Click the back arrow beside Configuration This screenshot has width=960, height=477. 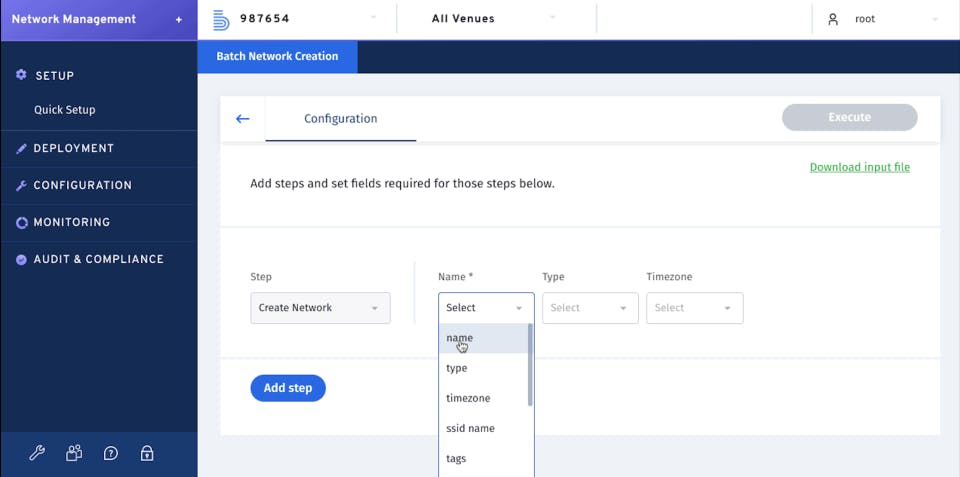pos(242,119)
